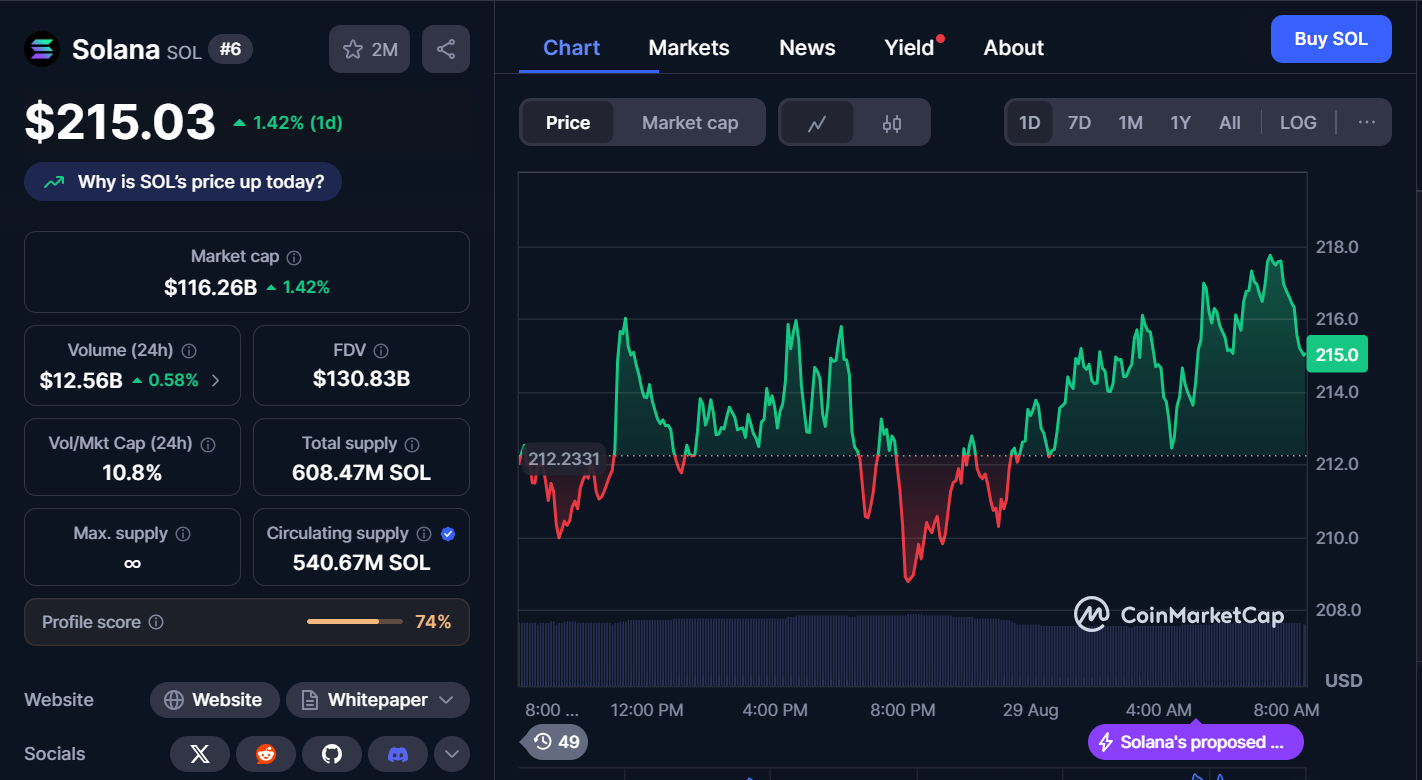
Task: Set chart range to 1Y
Action: pyautogui.click(x=1181, y=123)
